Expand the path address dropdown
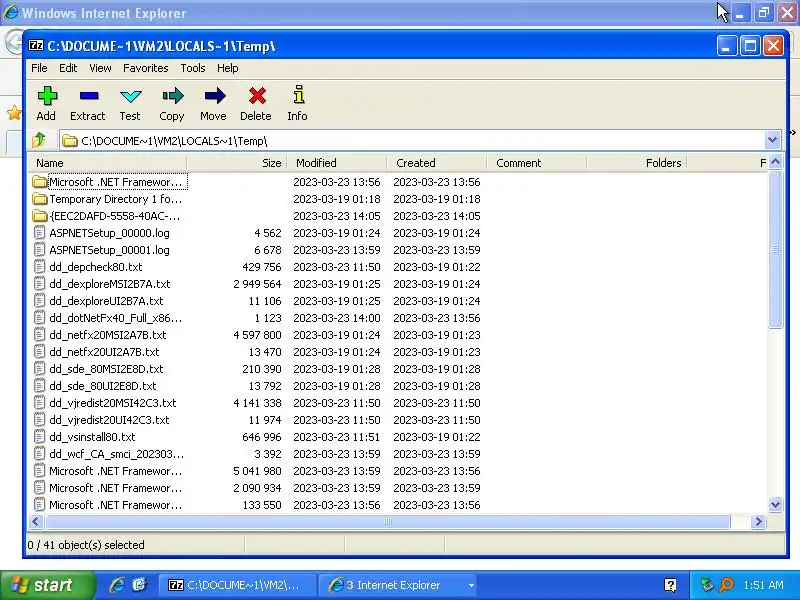This screenshot has height=600, width=800. click(x=772, y=140)
